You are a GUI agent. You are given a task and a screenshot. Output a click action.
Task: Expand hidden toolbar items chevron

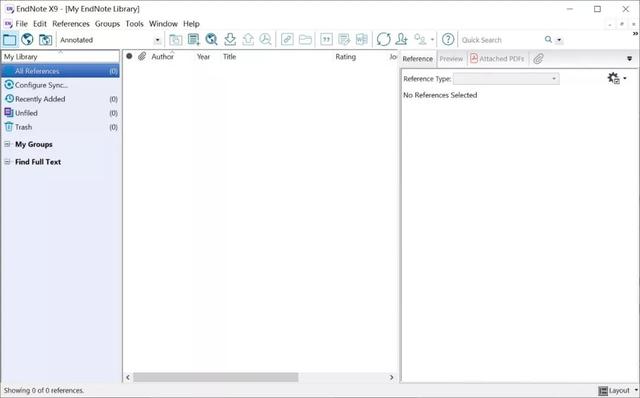(x=636, y=34)
